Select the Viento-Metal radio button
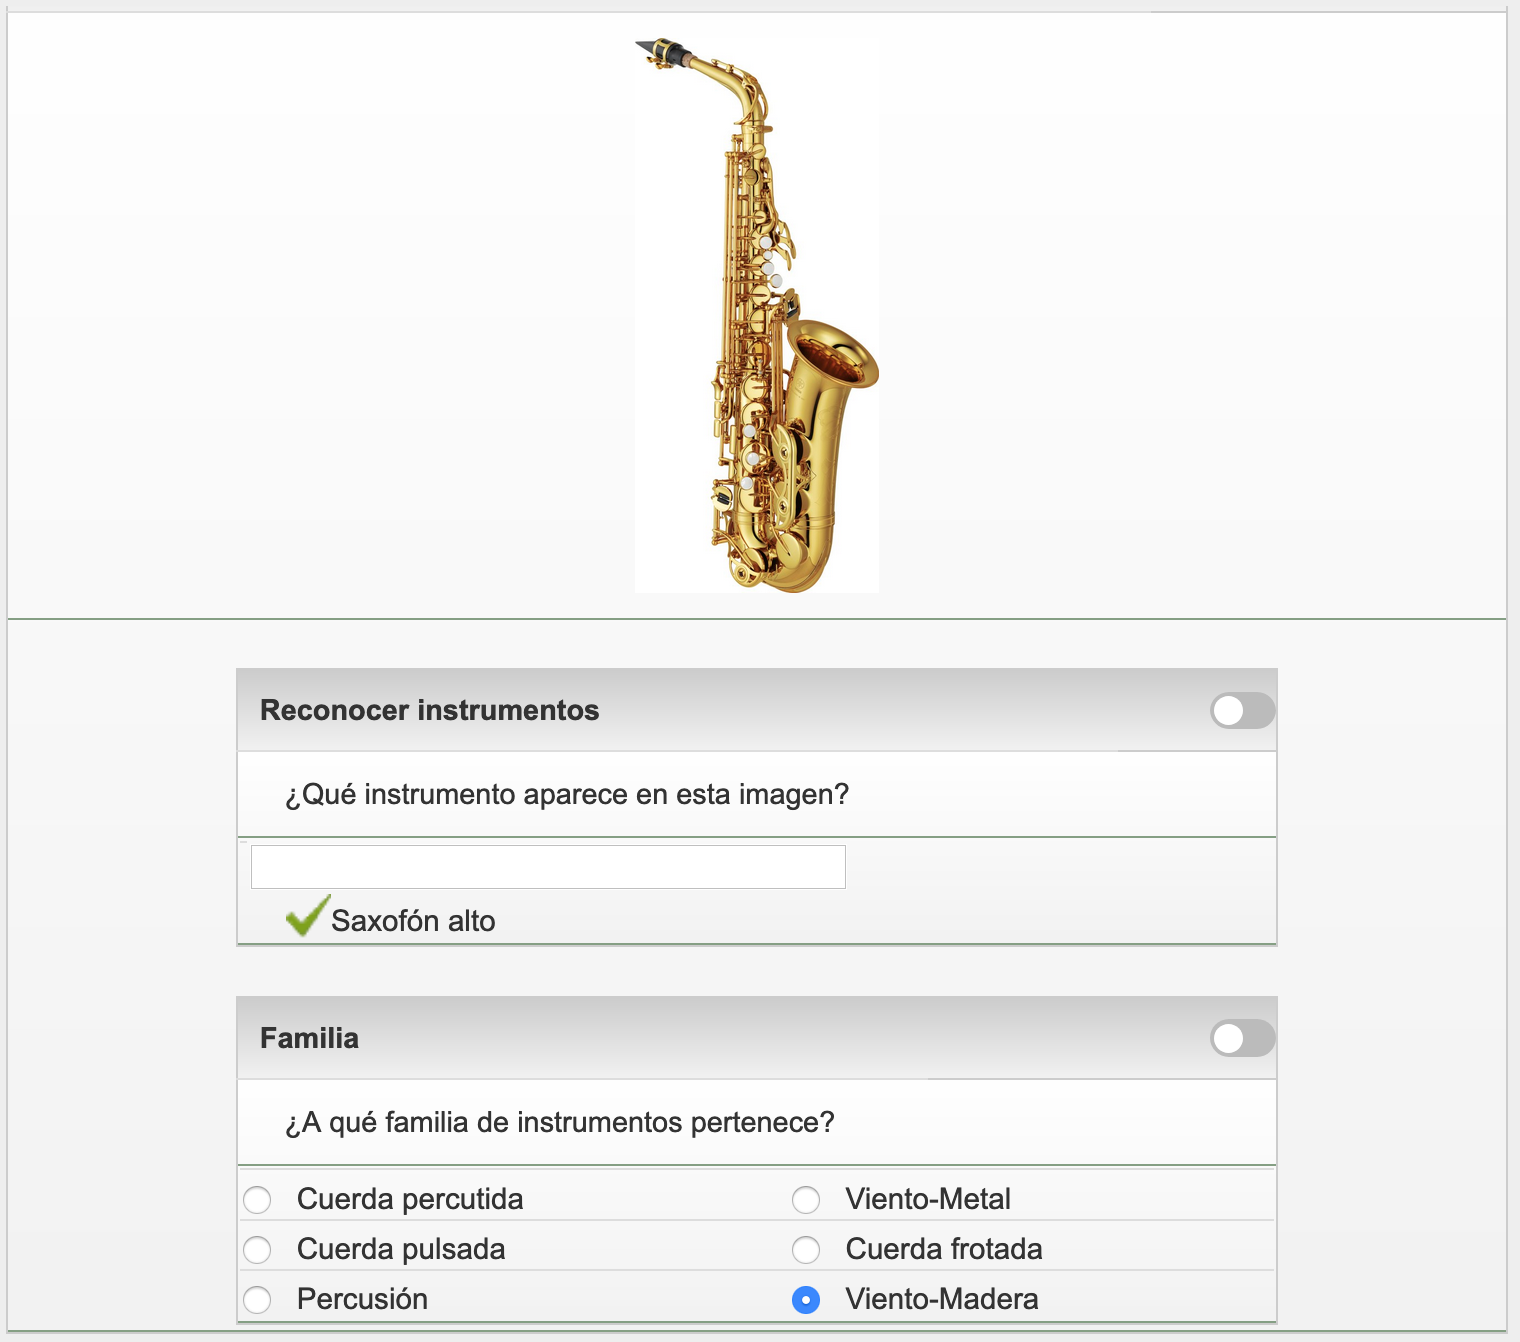Viewport: 1520px width, 1342px height. [x=806, y=1199]
